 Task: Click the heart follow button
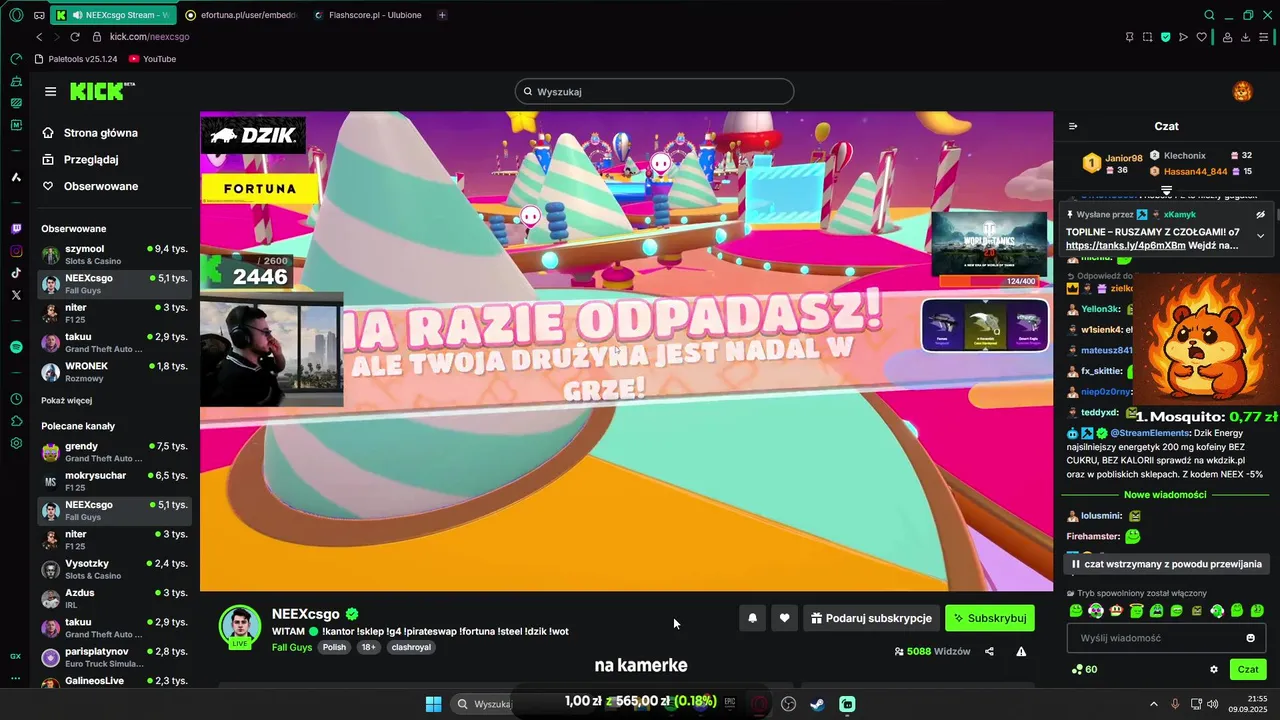tap(784, 618)
